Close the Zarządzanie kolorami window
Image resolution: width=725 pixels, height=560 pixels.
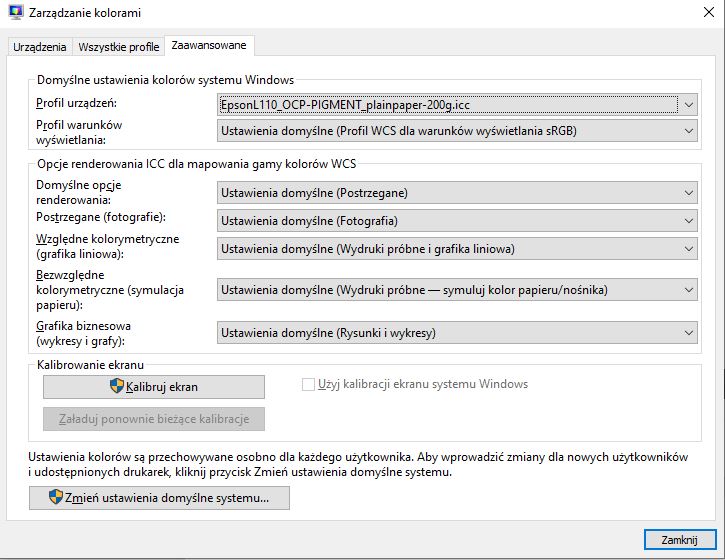(x=709, y=12)
